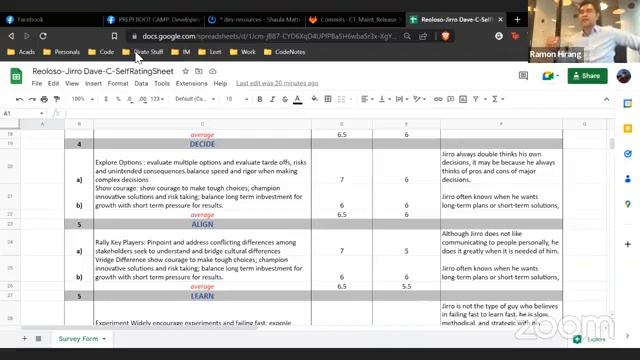The image size is (640, 360).
Task: Open horizontal align dropdown
Action: tap(367, 99)
